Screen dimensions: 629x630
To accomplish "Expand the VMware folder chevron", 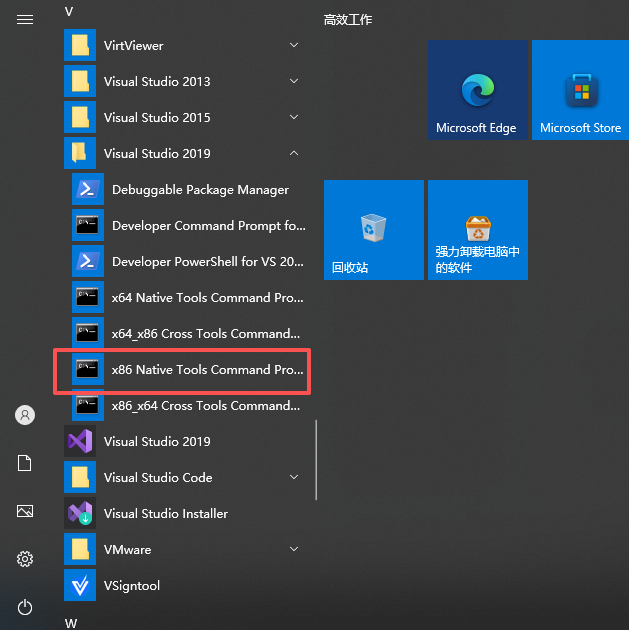I will (x=294, y=549).
